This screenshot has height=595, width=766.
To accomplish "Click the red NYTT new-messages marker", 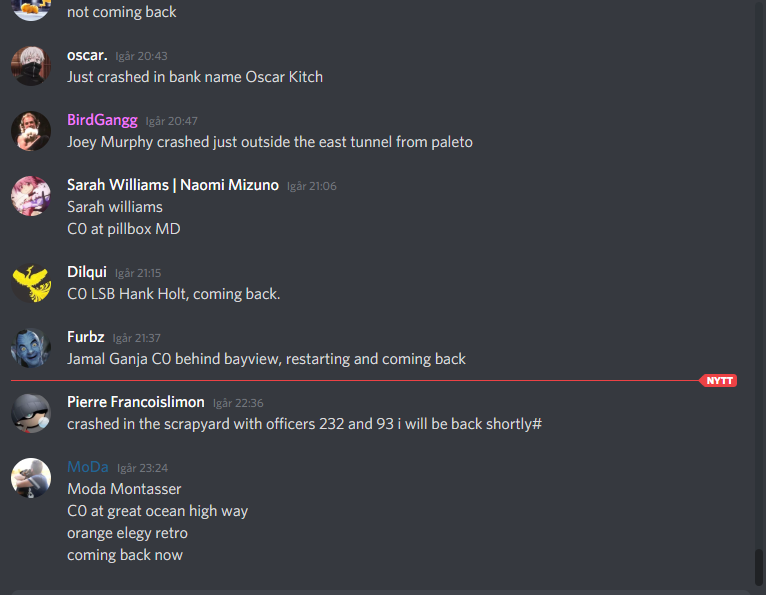I will [718, 381].
